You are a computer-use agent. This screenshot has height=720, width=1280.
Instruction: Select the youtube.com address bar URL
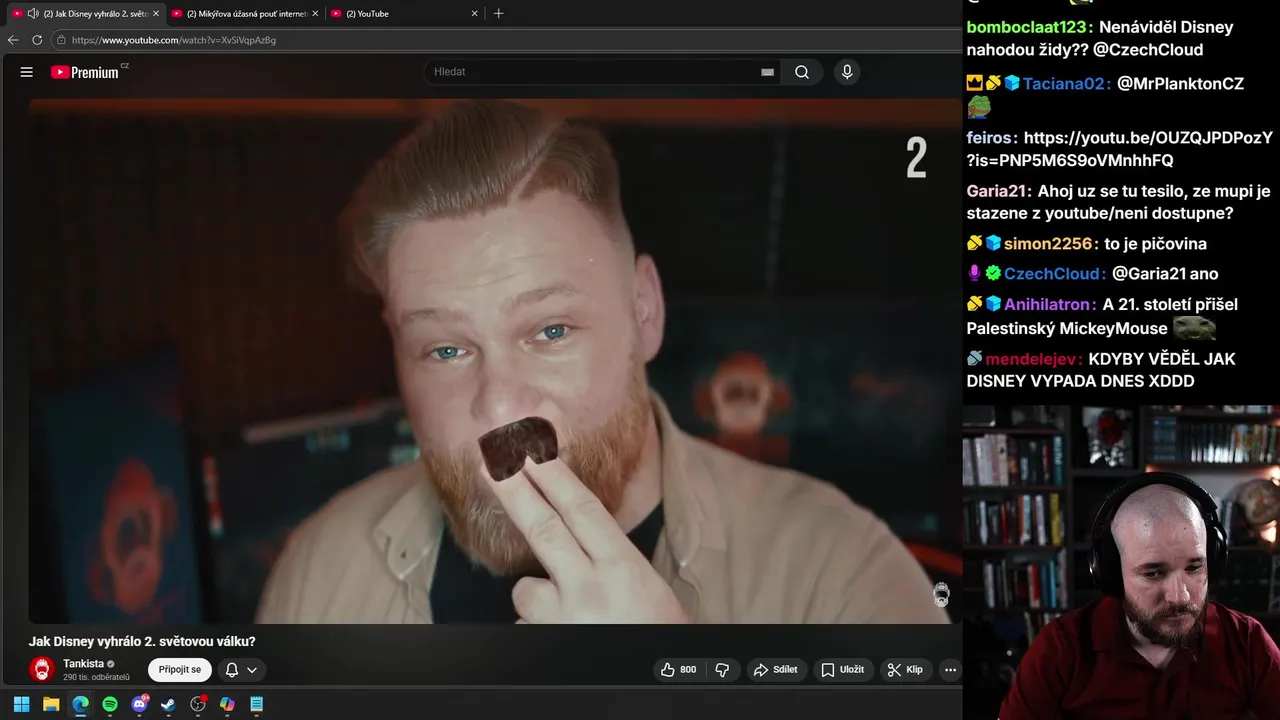(x=174, y=40)
